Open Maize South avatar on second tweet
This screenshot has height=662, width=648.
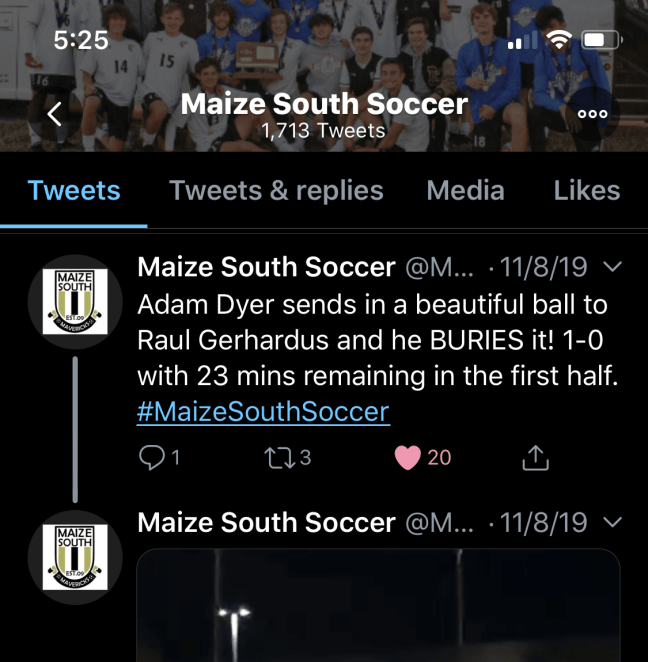coord(75,558)
